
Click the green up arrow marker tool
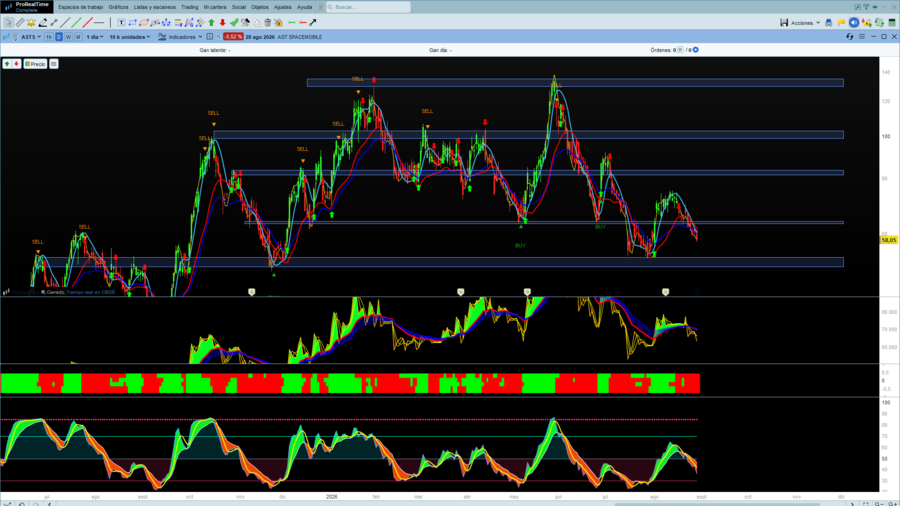click(211, 22)
